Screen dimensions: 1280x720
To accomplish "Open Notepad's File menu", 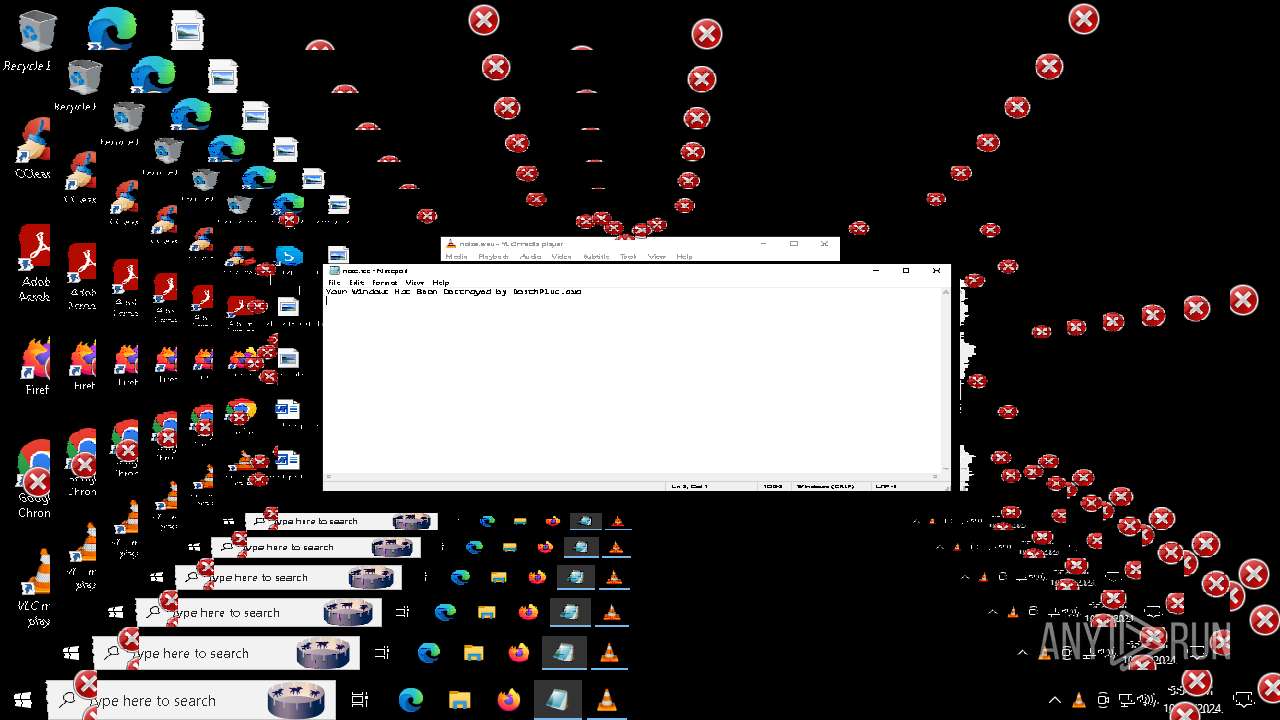I will coord(335,283).
